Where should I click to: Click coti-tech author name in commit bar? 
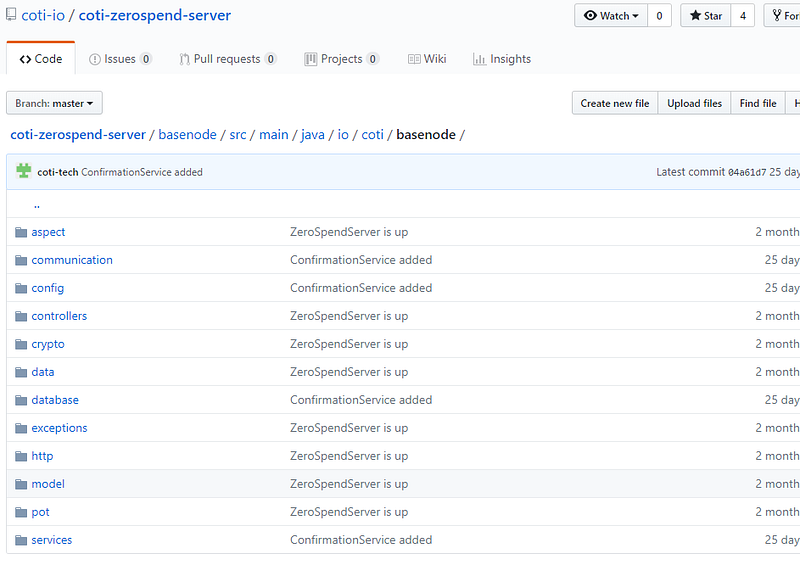pos(58,172)
